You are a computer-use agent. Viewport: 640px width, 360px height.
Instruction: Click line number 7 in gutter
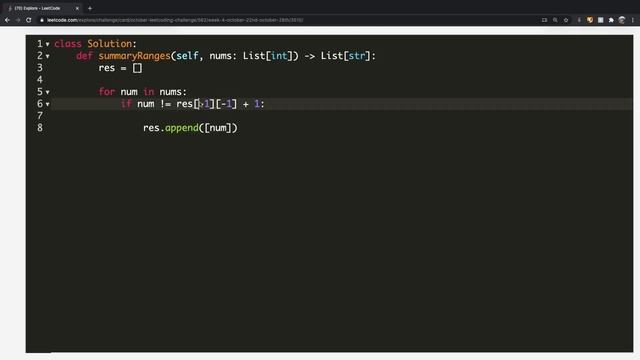[40, 116]
